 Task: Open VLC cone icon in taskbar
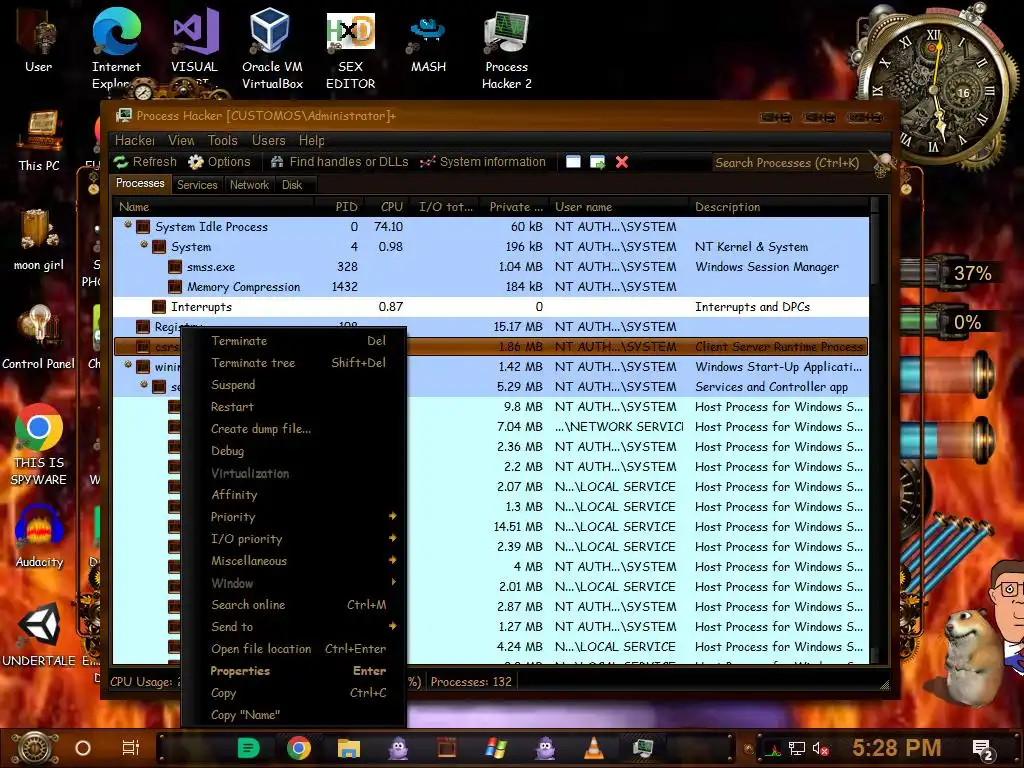click(x=593, y=748)
